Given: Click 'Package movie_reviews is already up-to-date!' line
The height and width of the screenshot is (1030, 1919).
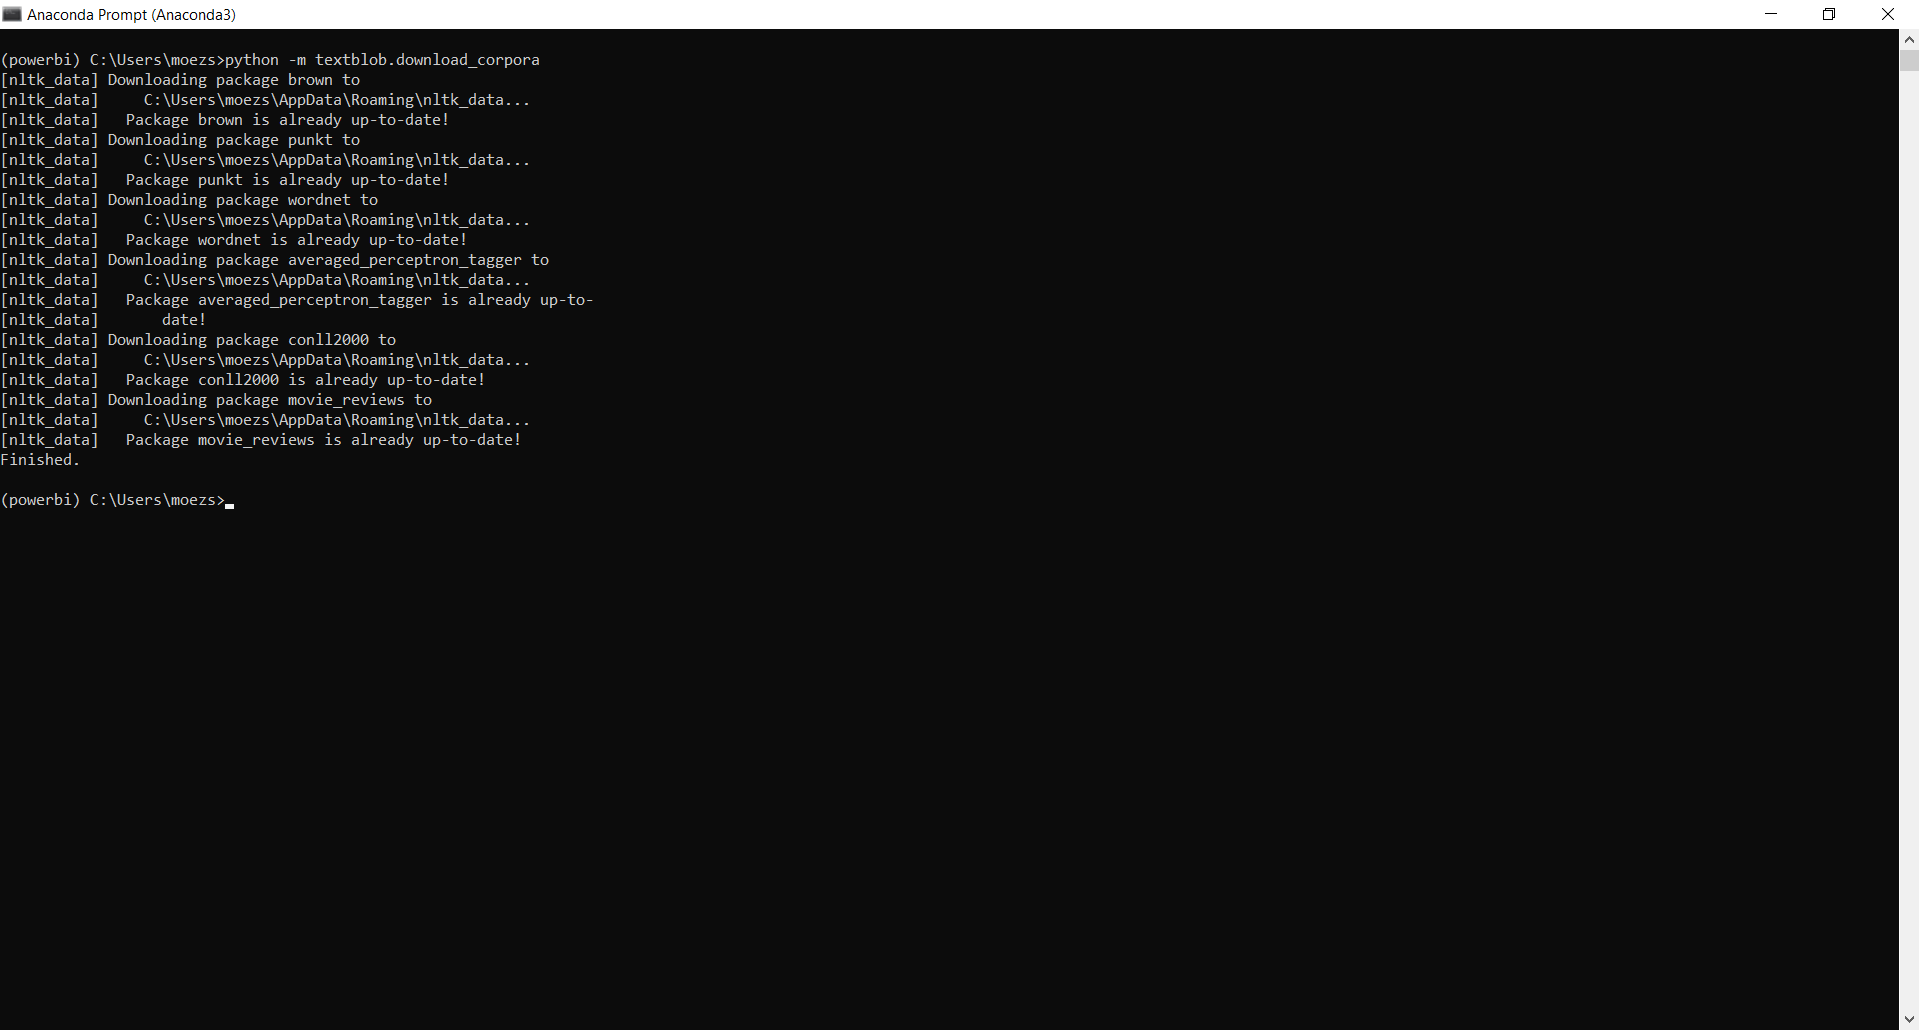Looking at the screenshot, I should tap(323, 440).
